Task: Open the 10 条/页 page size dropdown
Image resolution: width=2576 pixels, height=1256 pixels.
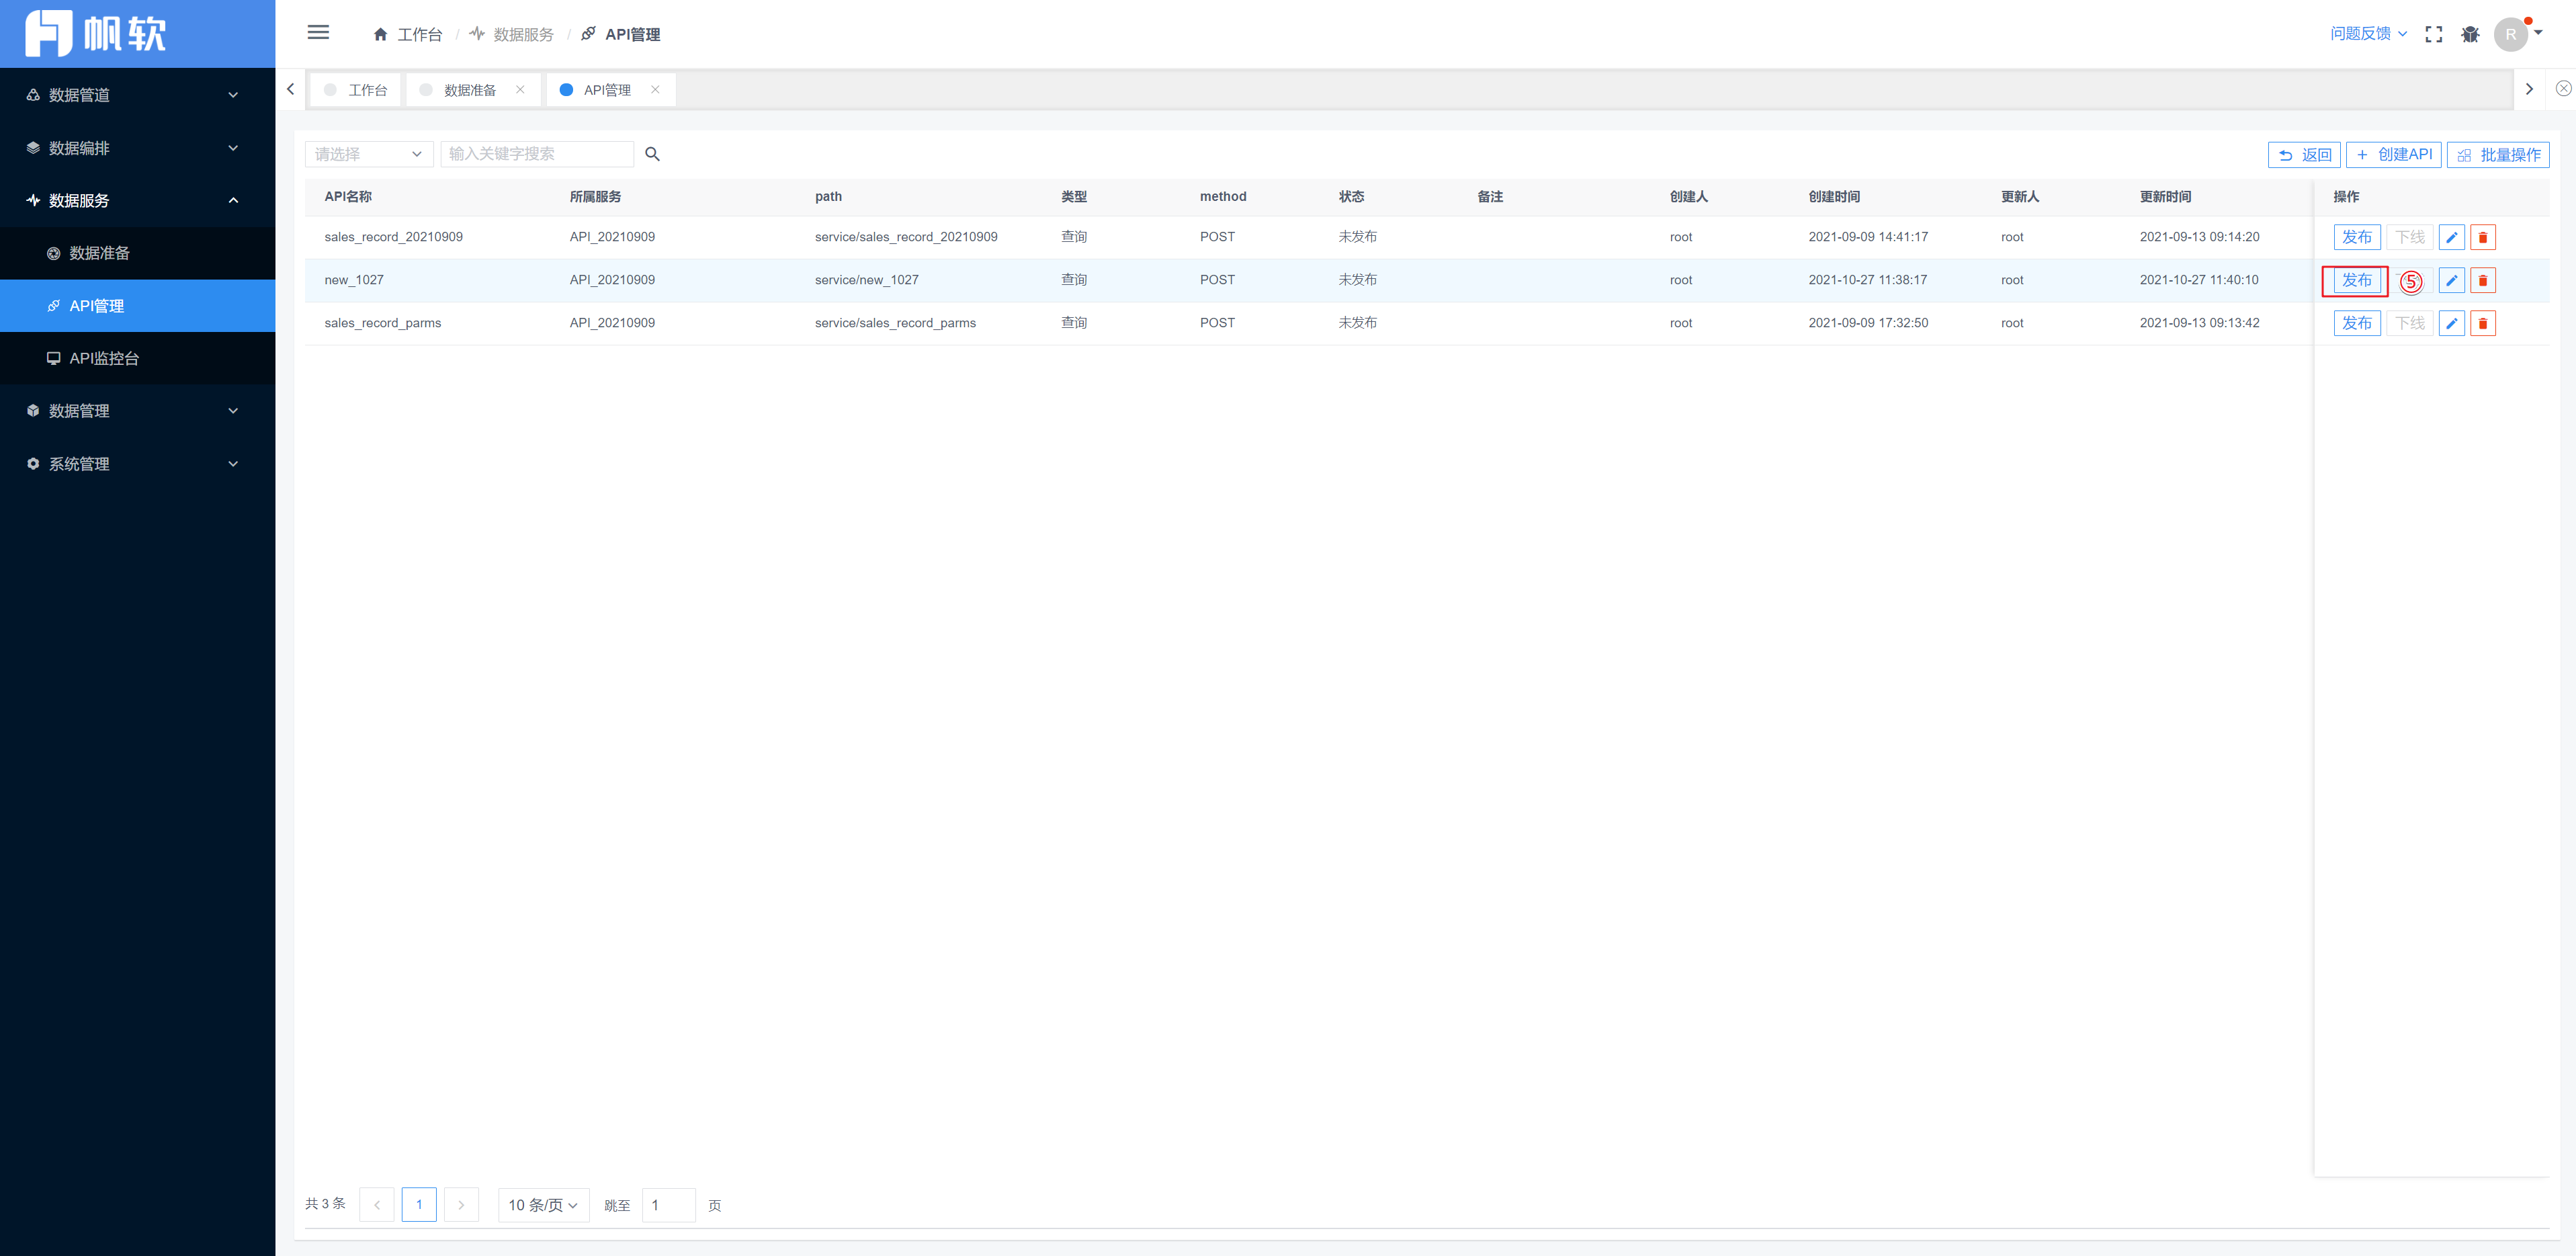Action: 543,1205
